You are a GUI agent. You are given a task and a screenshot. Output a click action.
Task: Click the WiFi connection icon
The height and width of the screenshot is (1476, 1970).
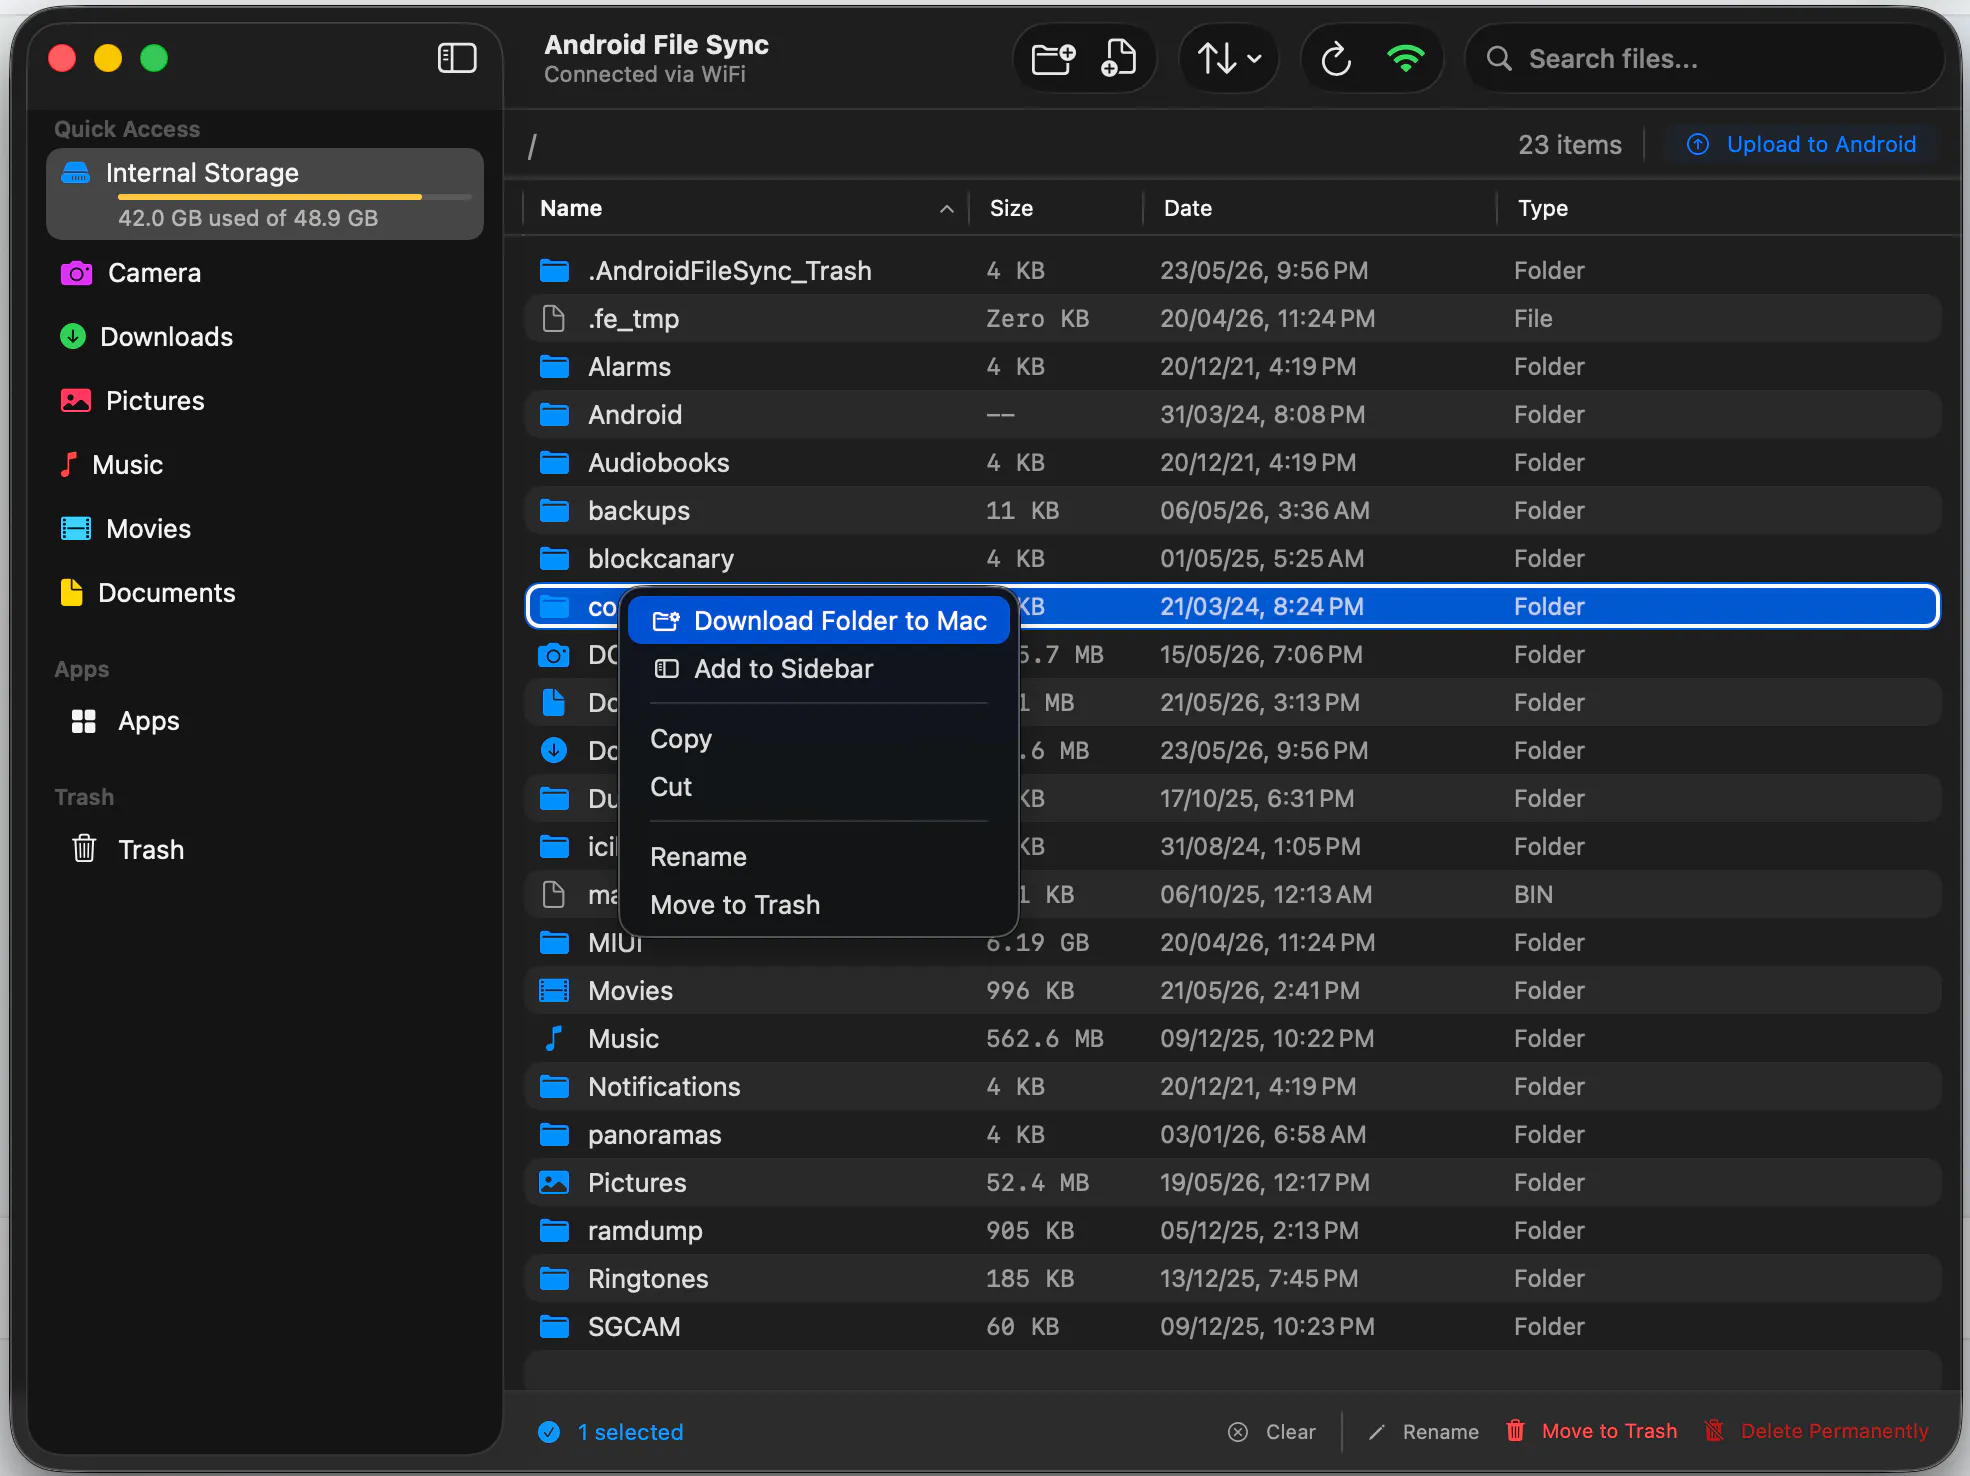click(1406, 59)
